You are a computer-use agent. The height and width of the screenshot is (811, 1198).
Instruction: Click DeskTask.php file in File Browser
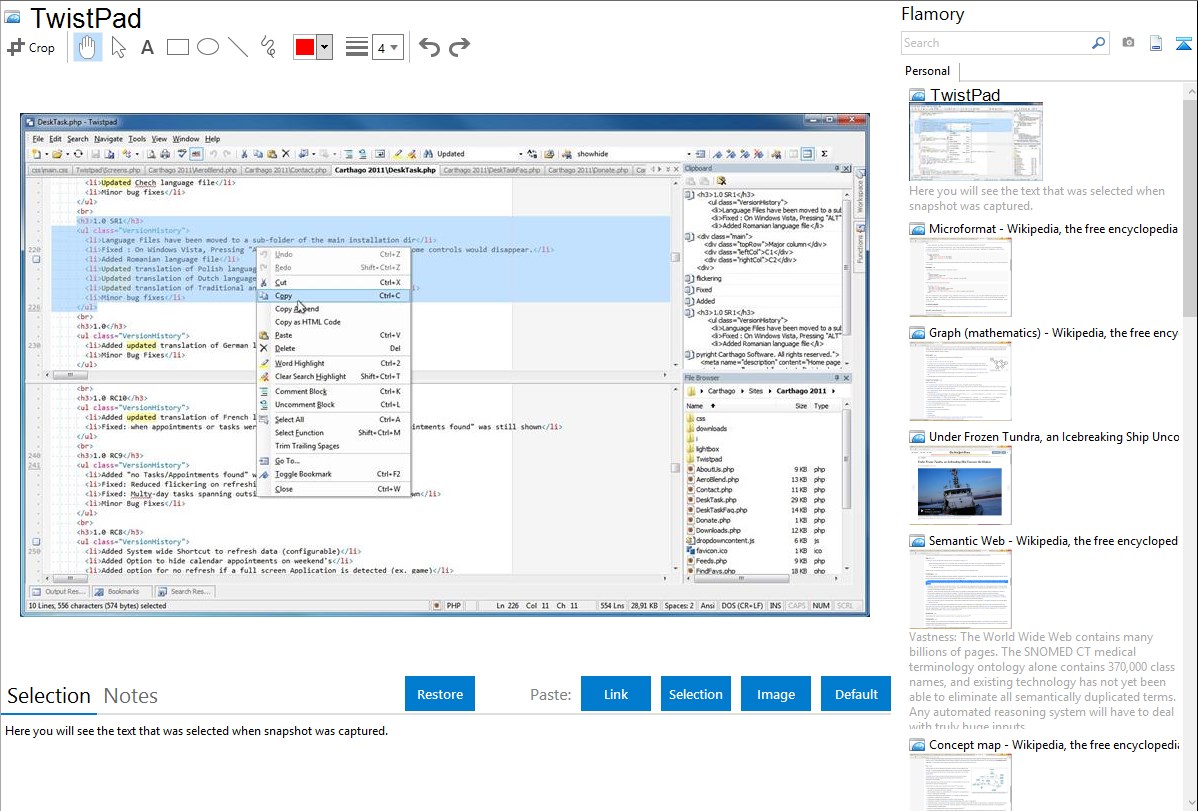coord(716,499)
